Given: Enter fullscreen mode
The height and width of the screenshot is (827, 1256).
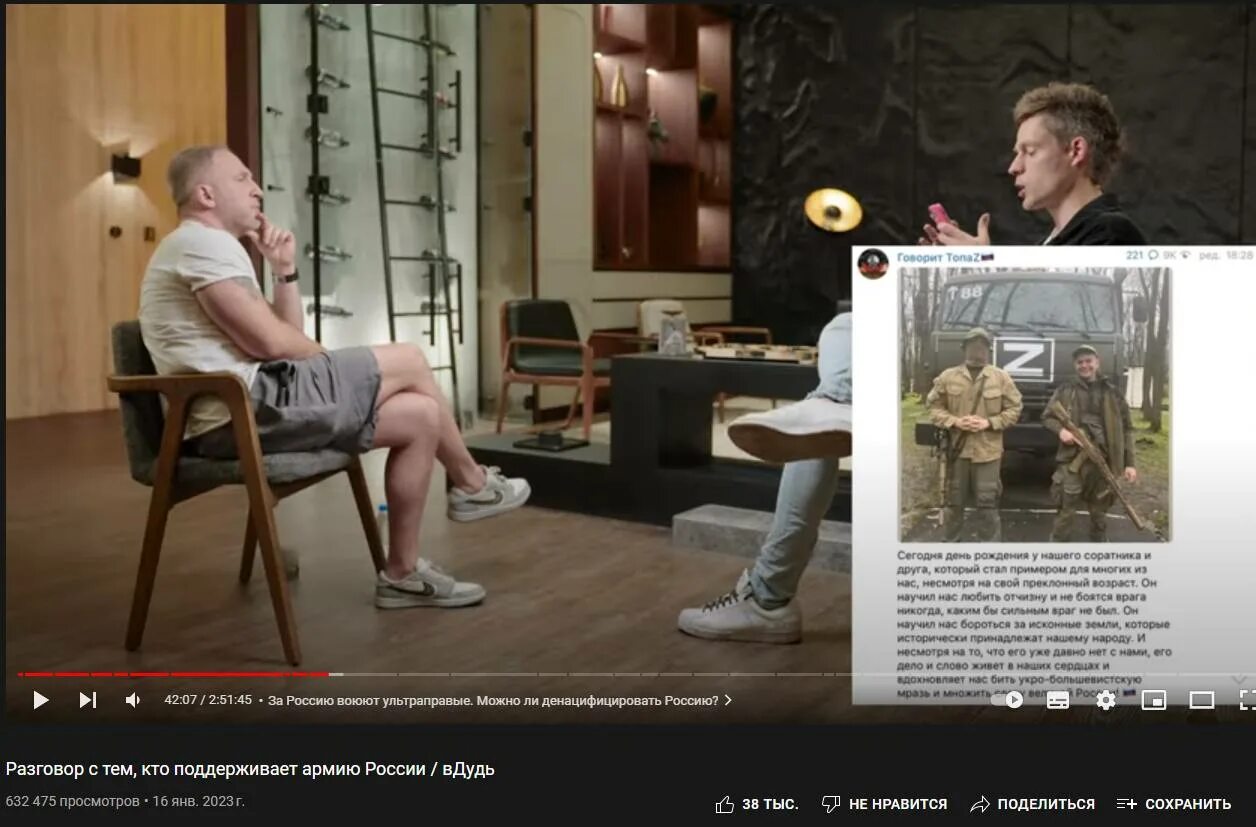Looking at the screenshot, I should [x=1247, y=700].
